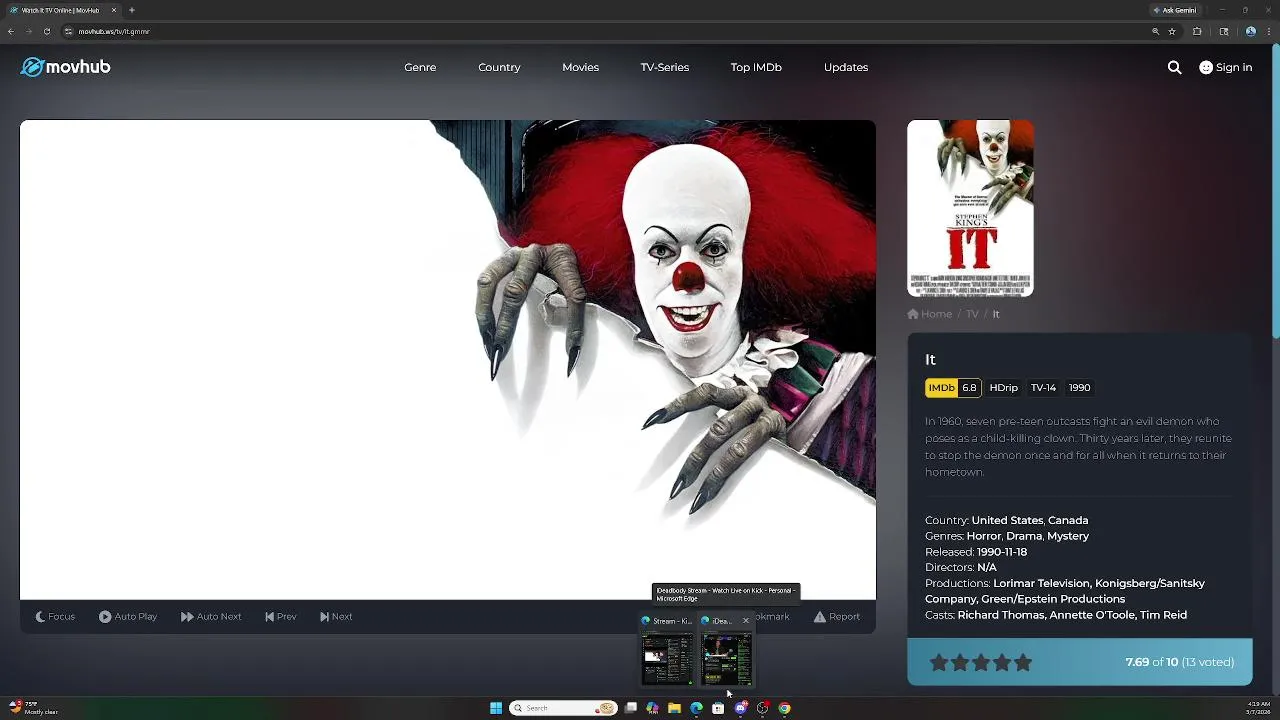1280x720 pixels.
Task: Click the browser side panel icon
Action: tap(1224, 31)
